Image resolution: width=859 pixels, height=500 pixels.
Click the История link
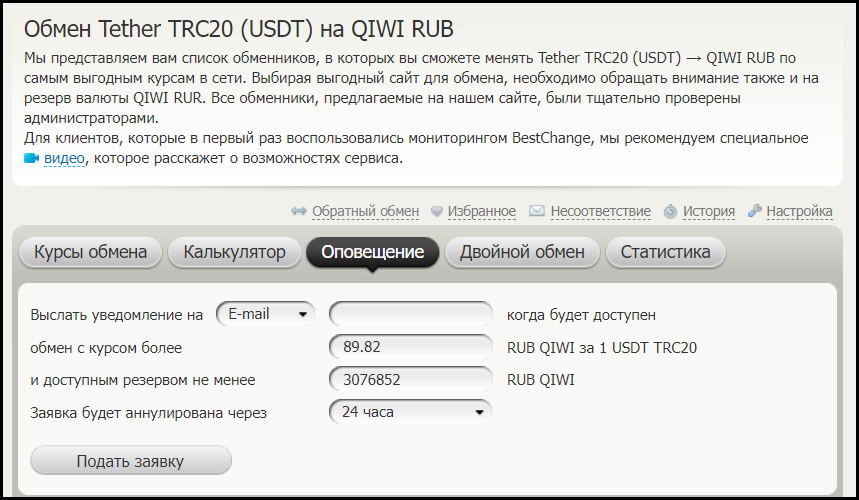point(709,211)
